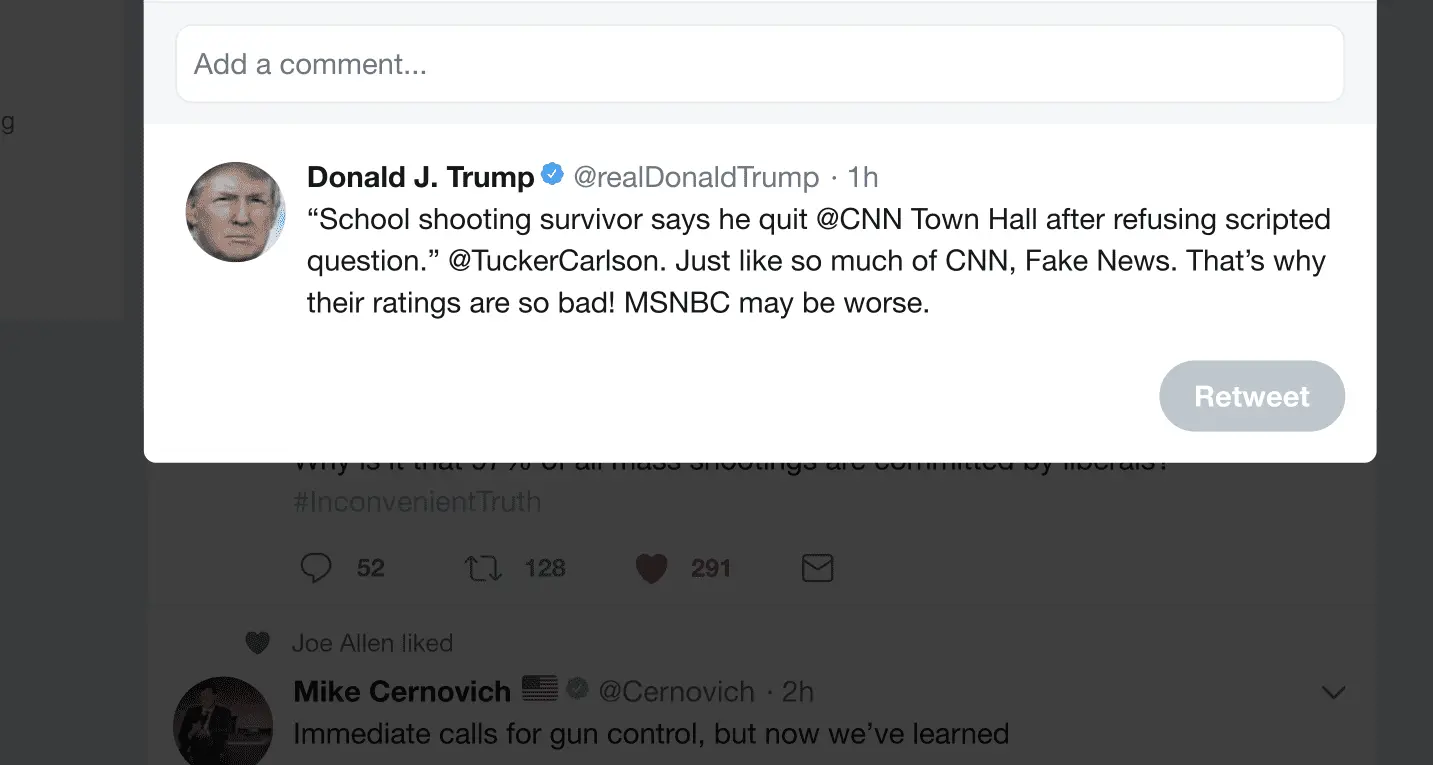
Task: Click the envelope direct message icon
Action: coord(818,569)
